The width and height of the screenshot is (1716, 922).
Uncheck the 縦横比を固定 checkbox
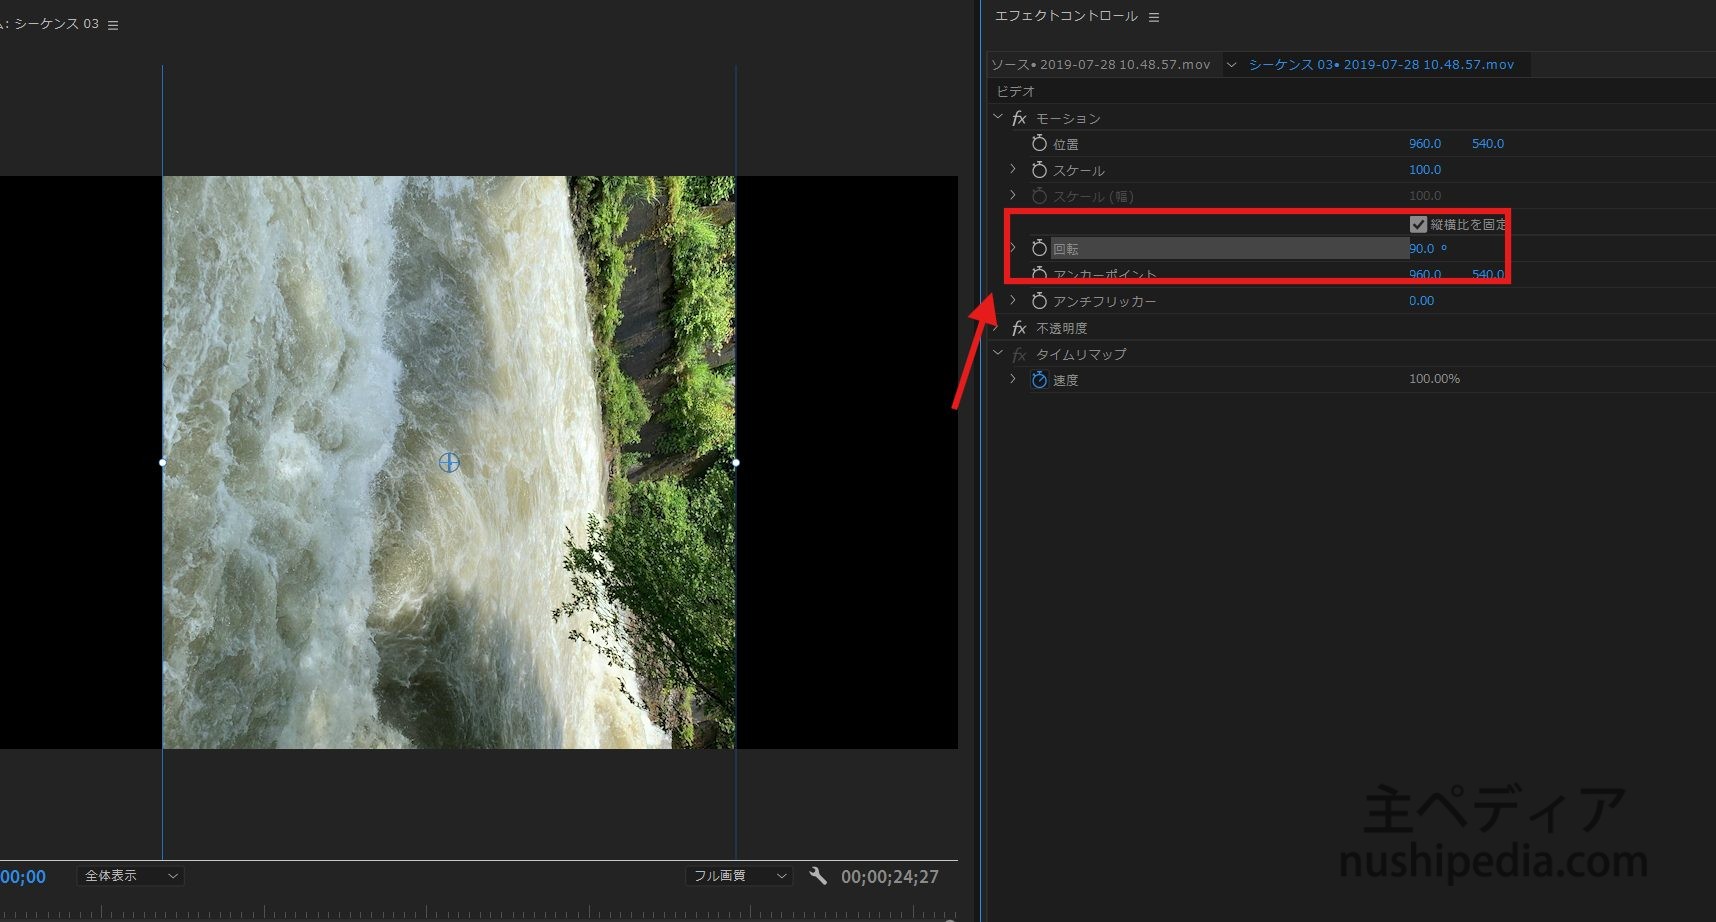pyautogui.click(x=1418, y=224)
